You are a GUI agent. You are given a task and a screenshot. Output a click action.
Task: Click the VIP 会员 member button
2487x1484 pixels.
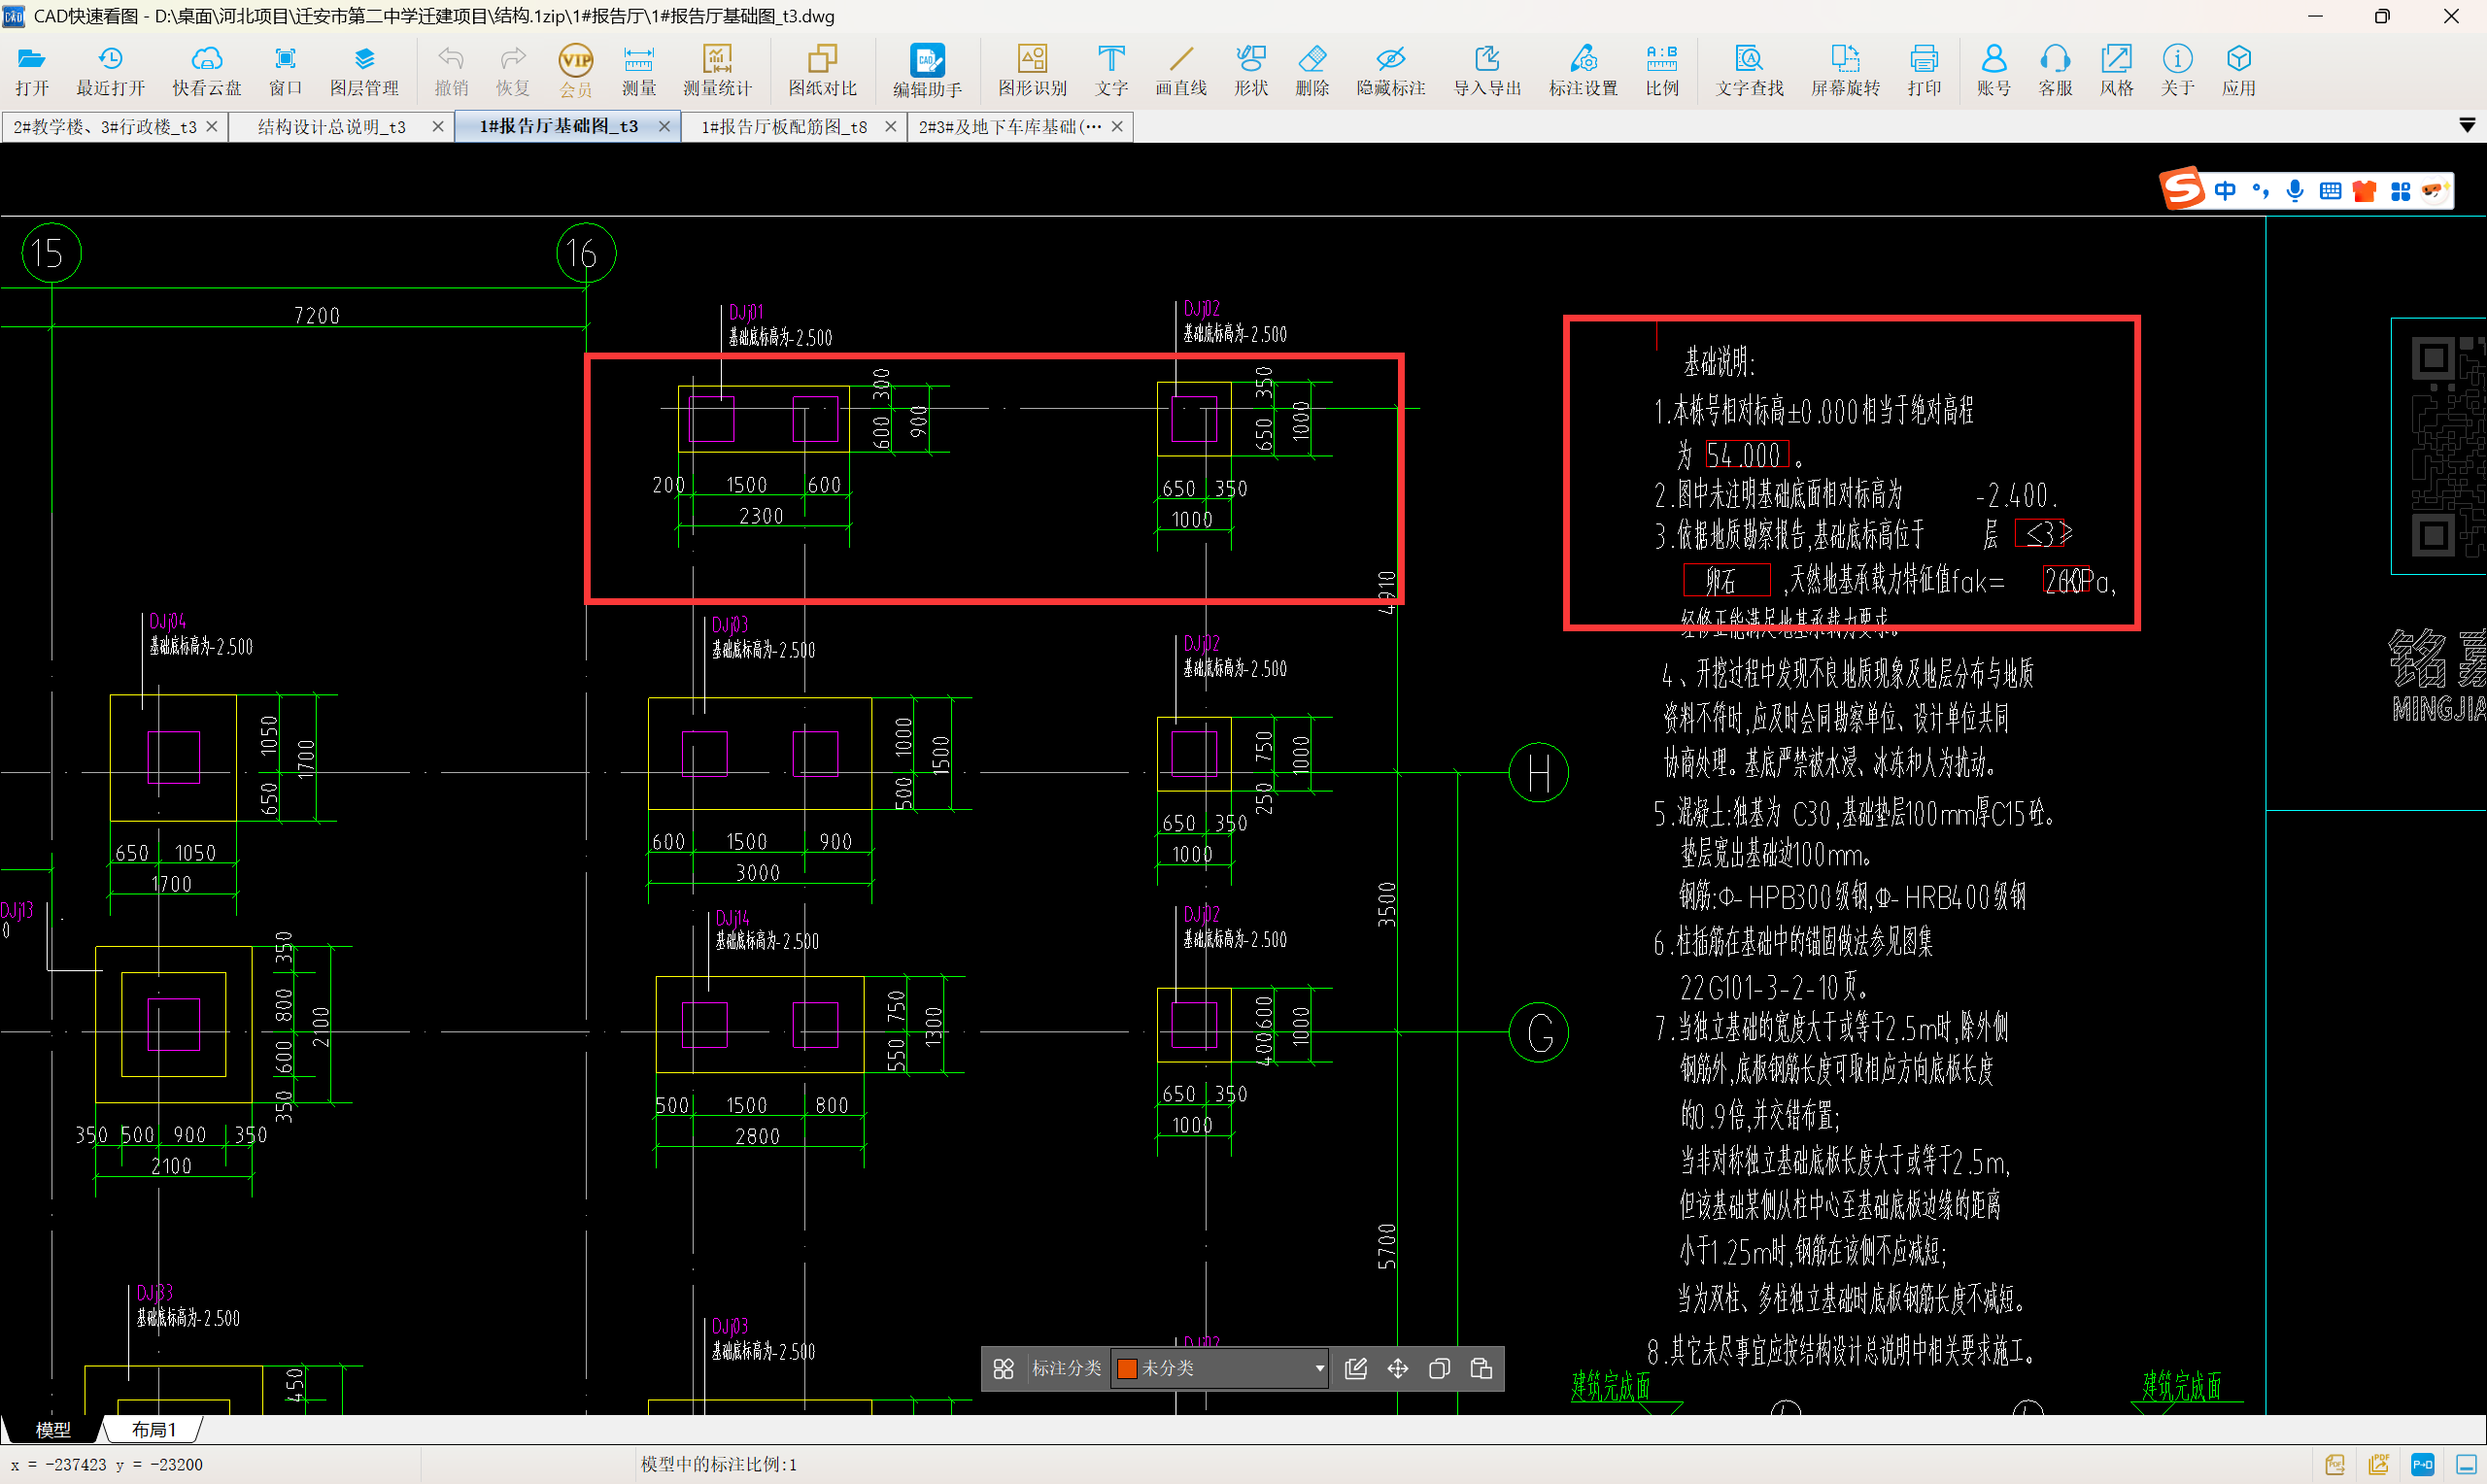click(x=575, y=70)
